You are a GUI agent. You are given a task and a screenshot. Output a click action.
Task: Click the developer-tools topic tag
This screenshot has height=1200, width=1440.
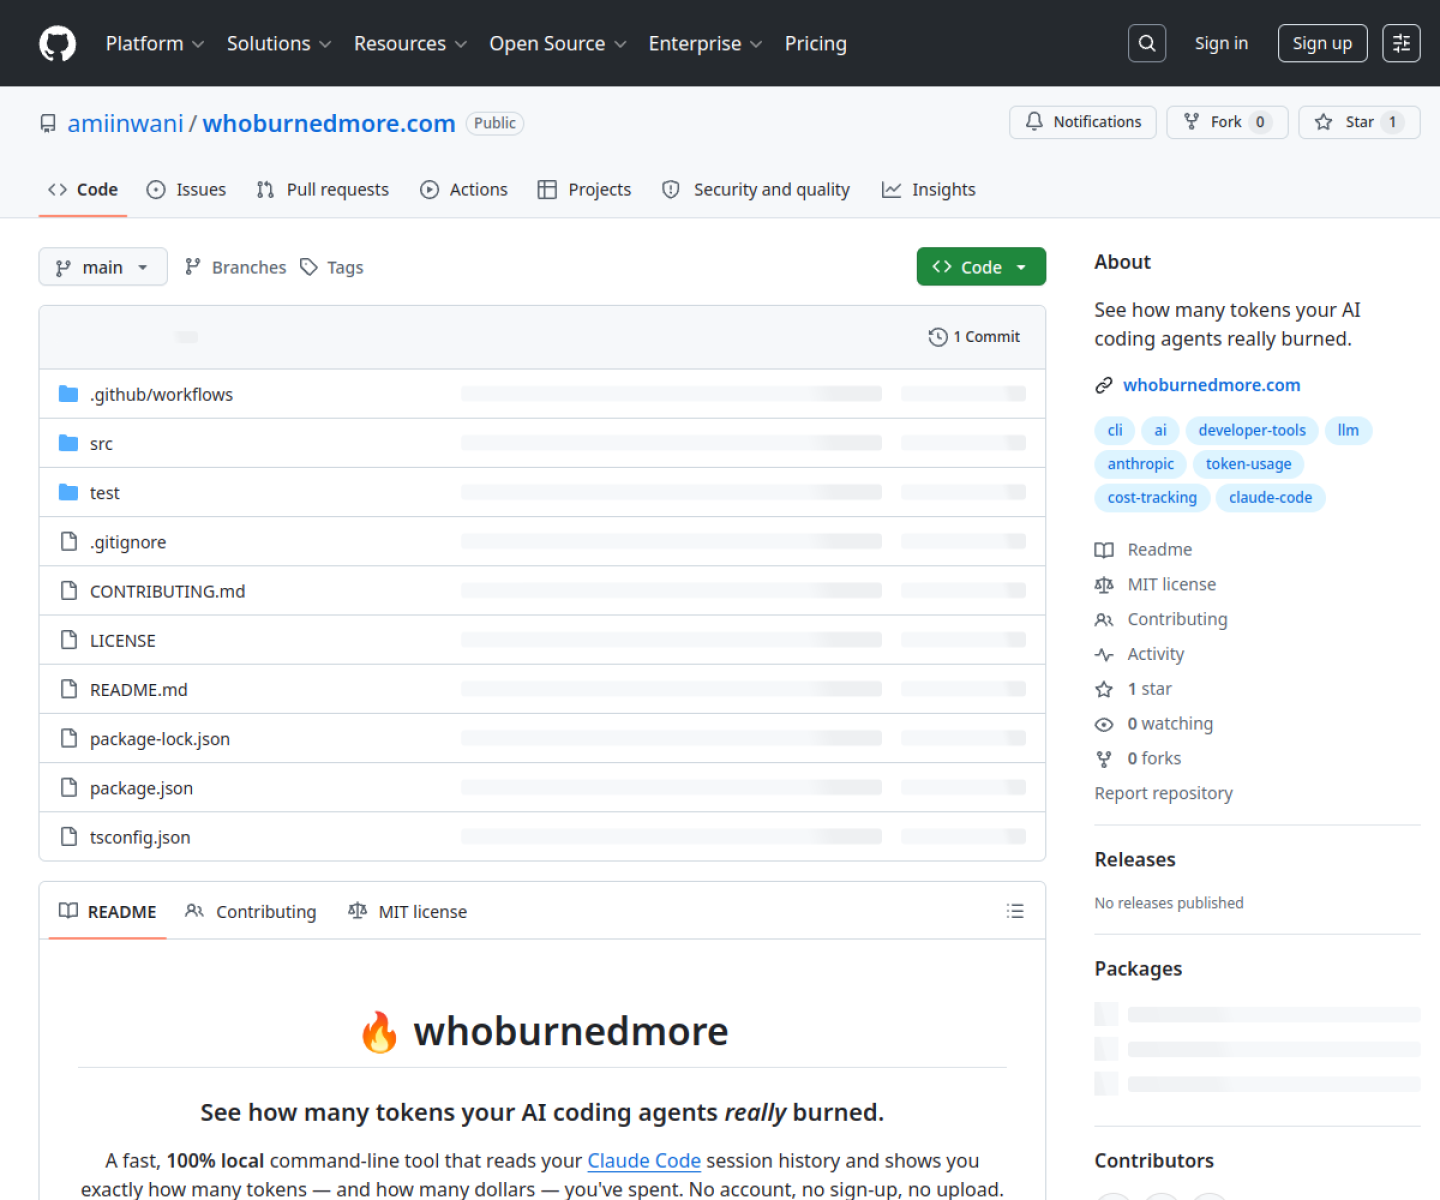[x=1252, y=430]
